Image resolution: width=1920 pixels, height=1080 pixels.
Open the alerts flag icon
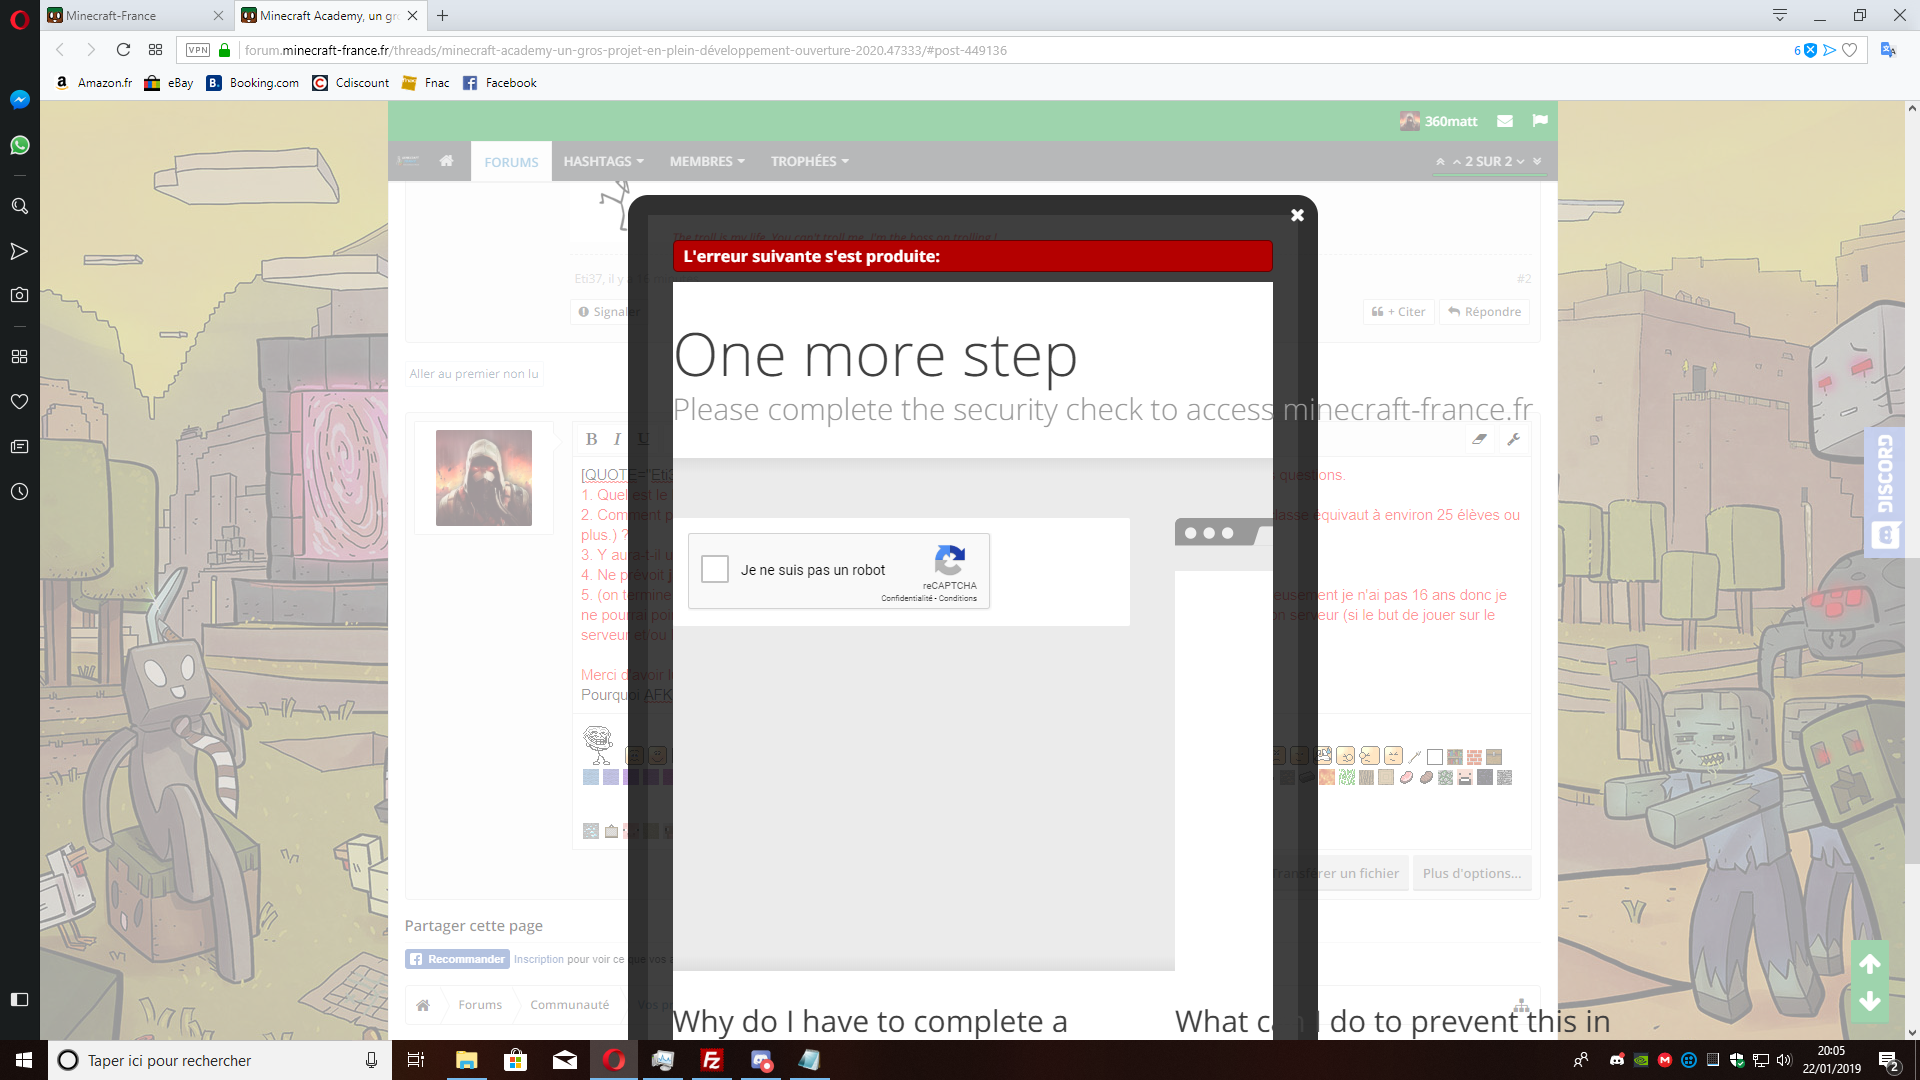[1540, 121]
